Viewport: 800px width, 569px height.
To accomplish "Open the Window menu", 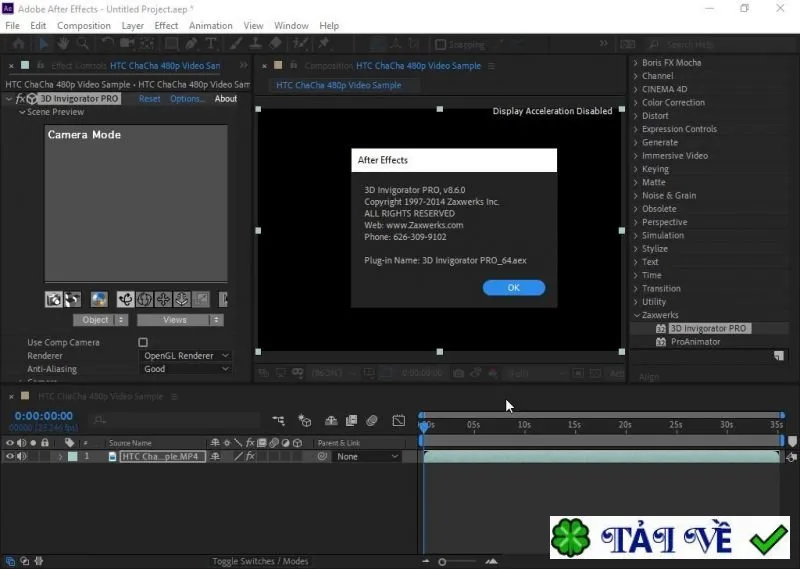I will click(x=291, y=26).
